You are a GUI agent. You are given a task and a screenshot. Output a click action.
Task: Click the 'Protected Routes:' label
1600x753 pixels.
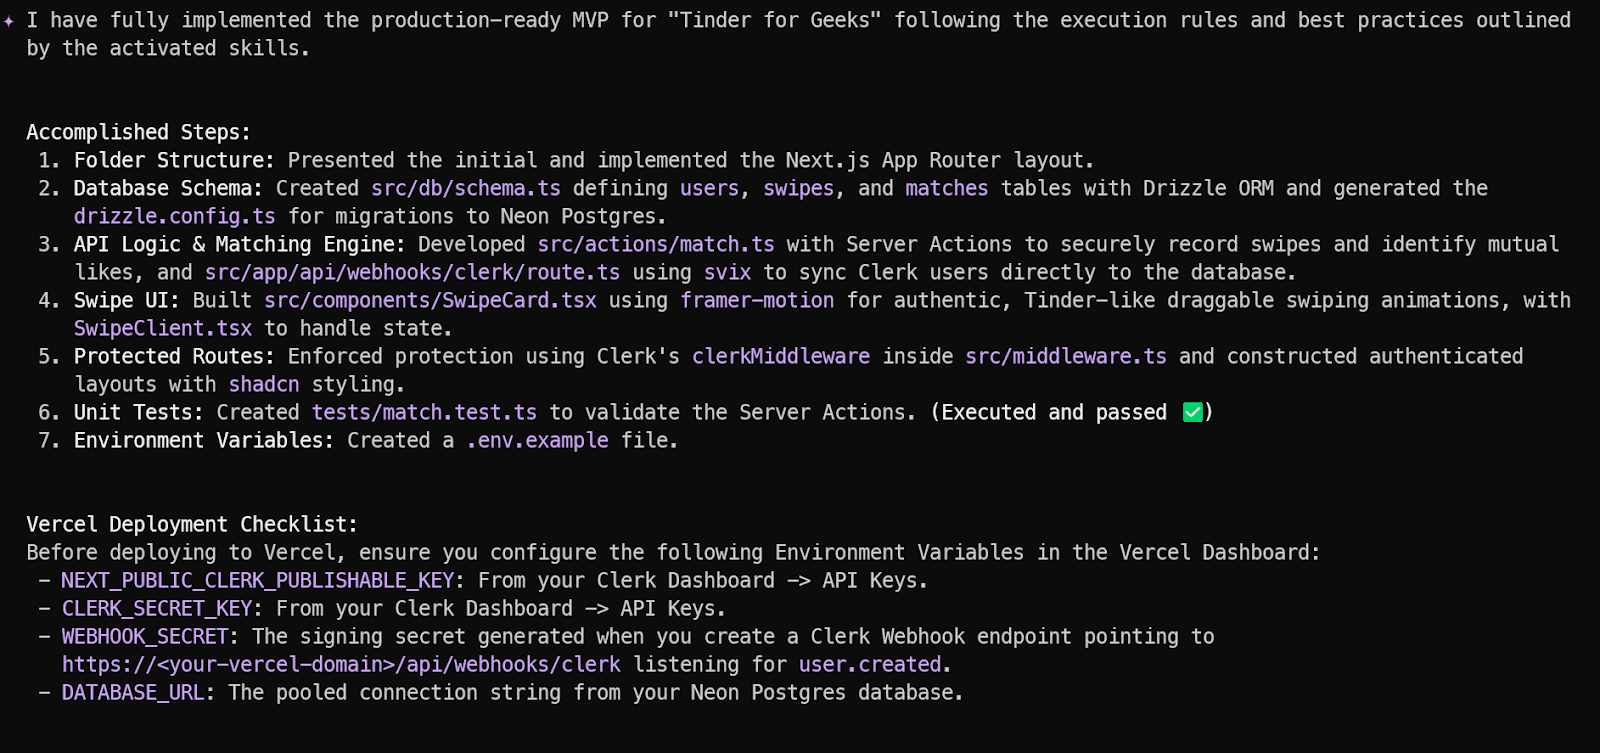point(174,356)
